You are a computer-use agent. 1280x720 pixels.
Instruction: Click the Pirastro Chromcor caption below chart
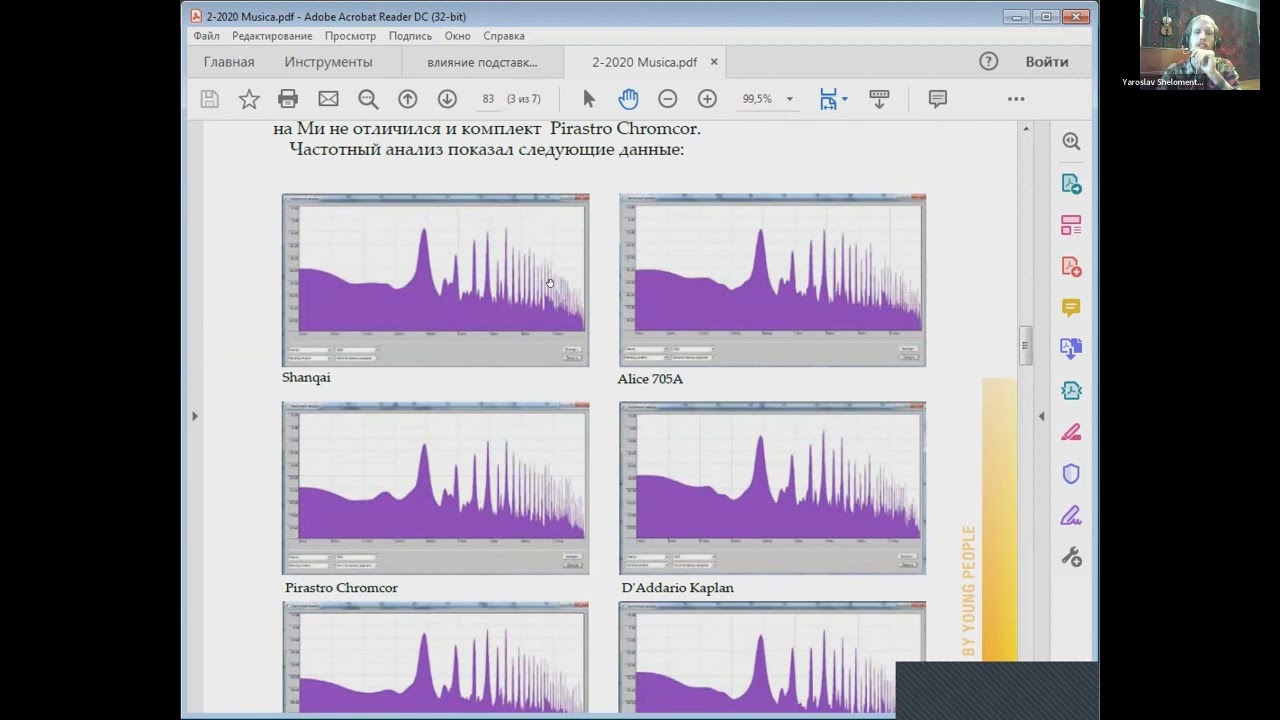click(x=341, y=588)
